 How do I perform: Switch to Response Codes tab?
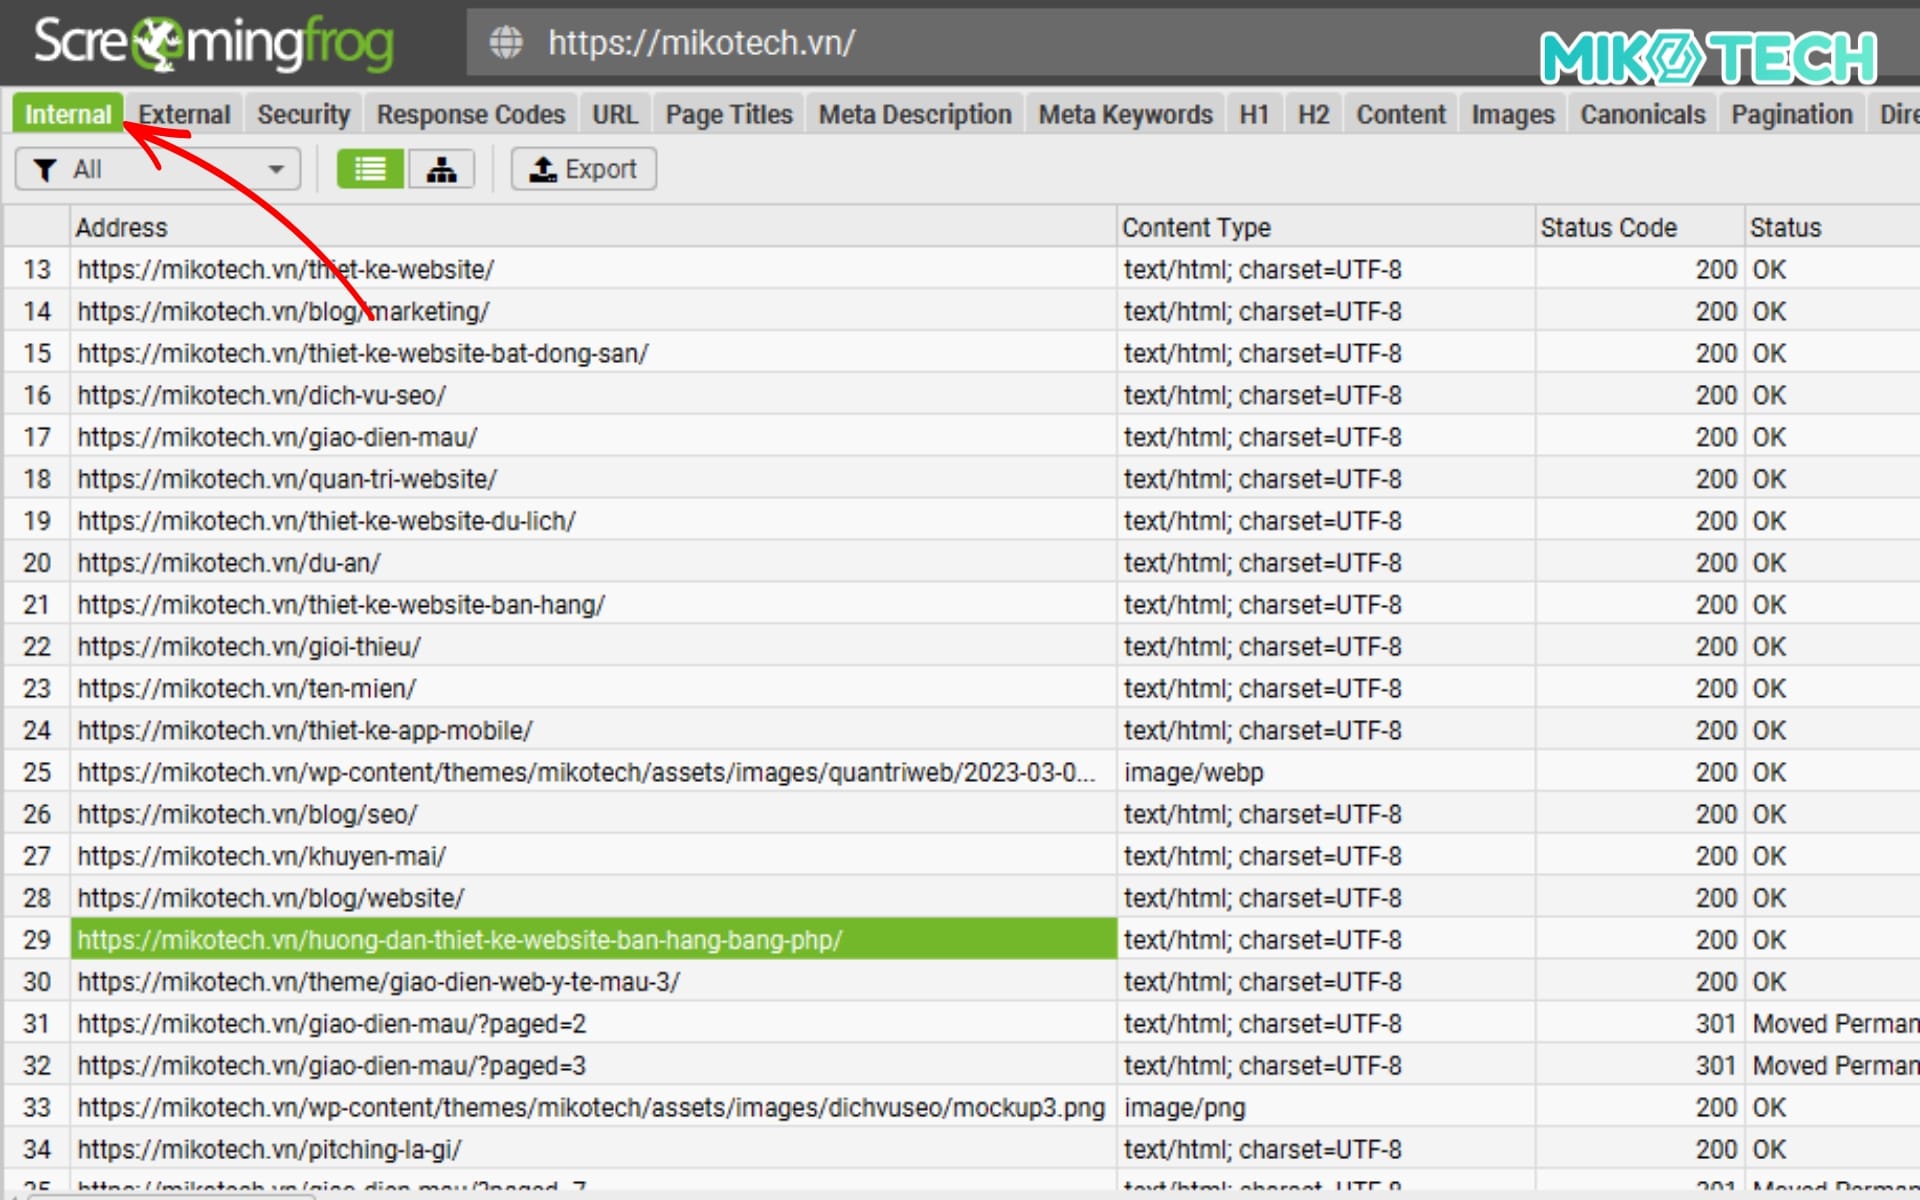click(470, 114)
